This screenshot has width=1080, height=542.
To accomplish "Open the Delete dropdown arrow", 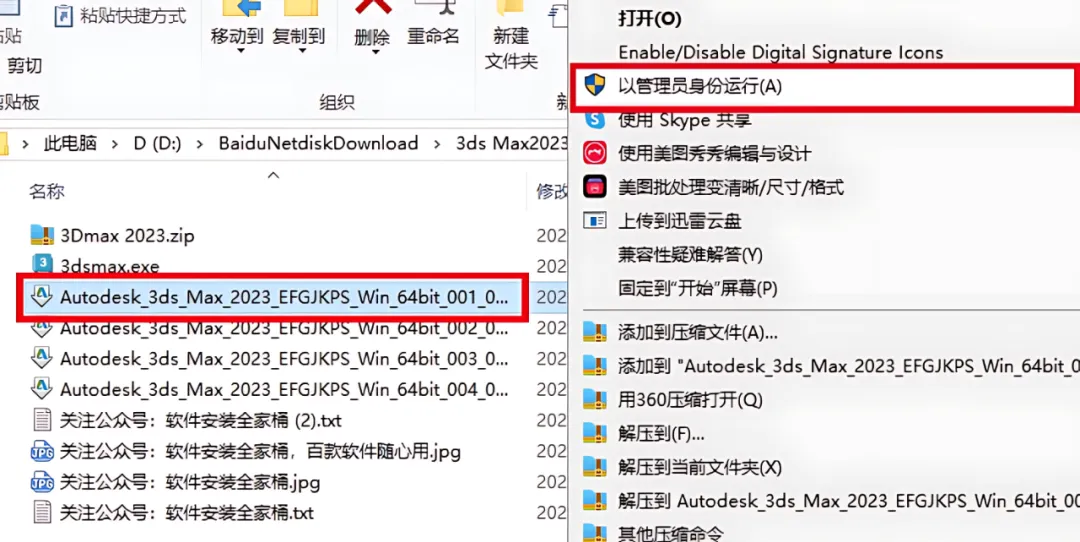I will [x=372, y=51].
